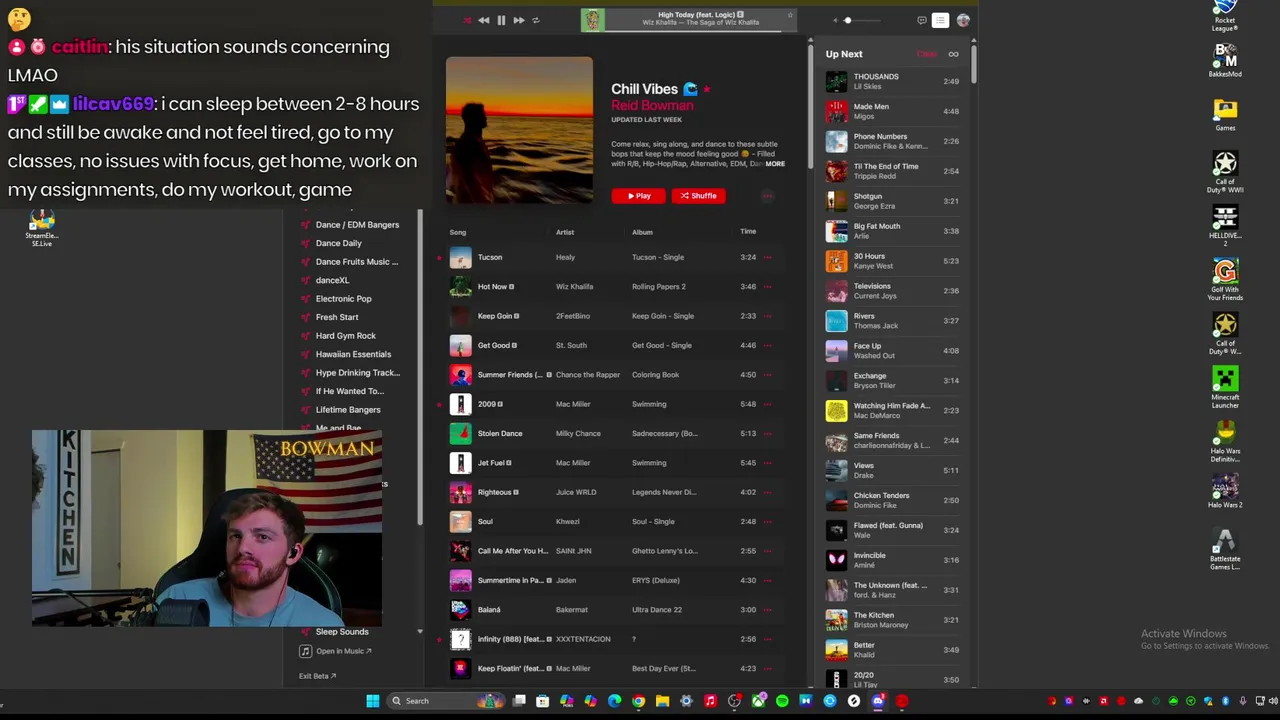Viewport: 1280px width, 720px height.
Task: Sort the track list by Song column
Action: [x=458, y=232]
